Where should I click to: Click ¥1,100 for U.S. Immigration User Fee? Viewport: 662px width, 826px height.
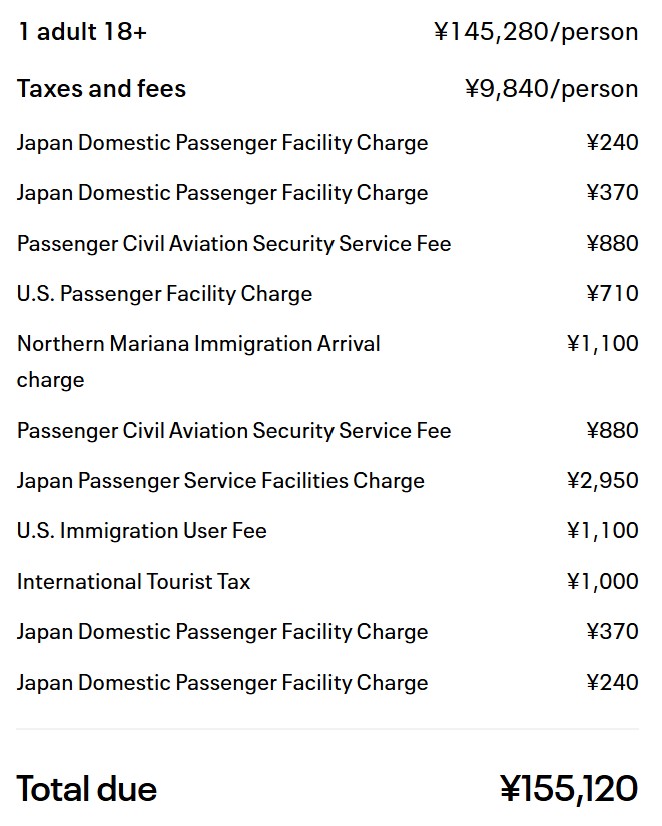click(x=602, y=531)
